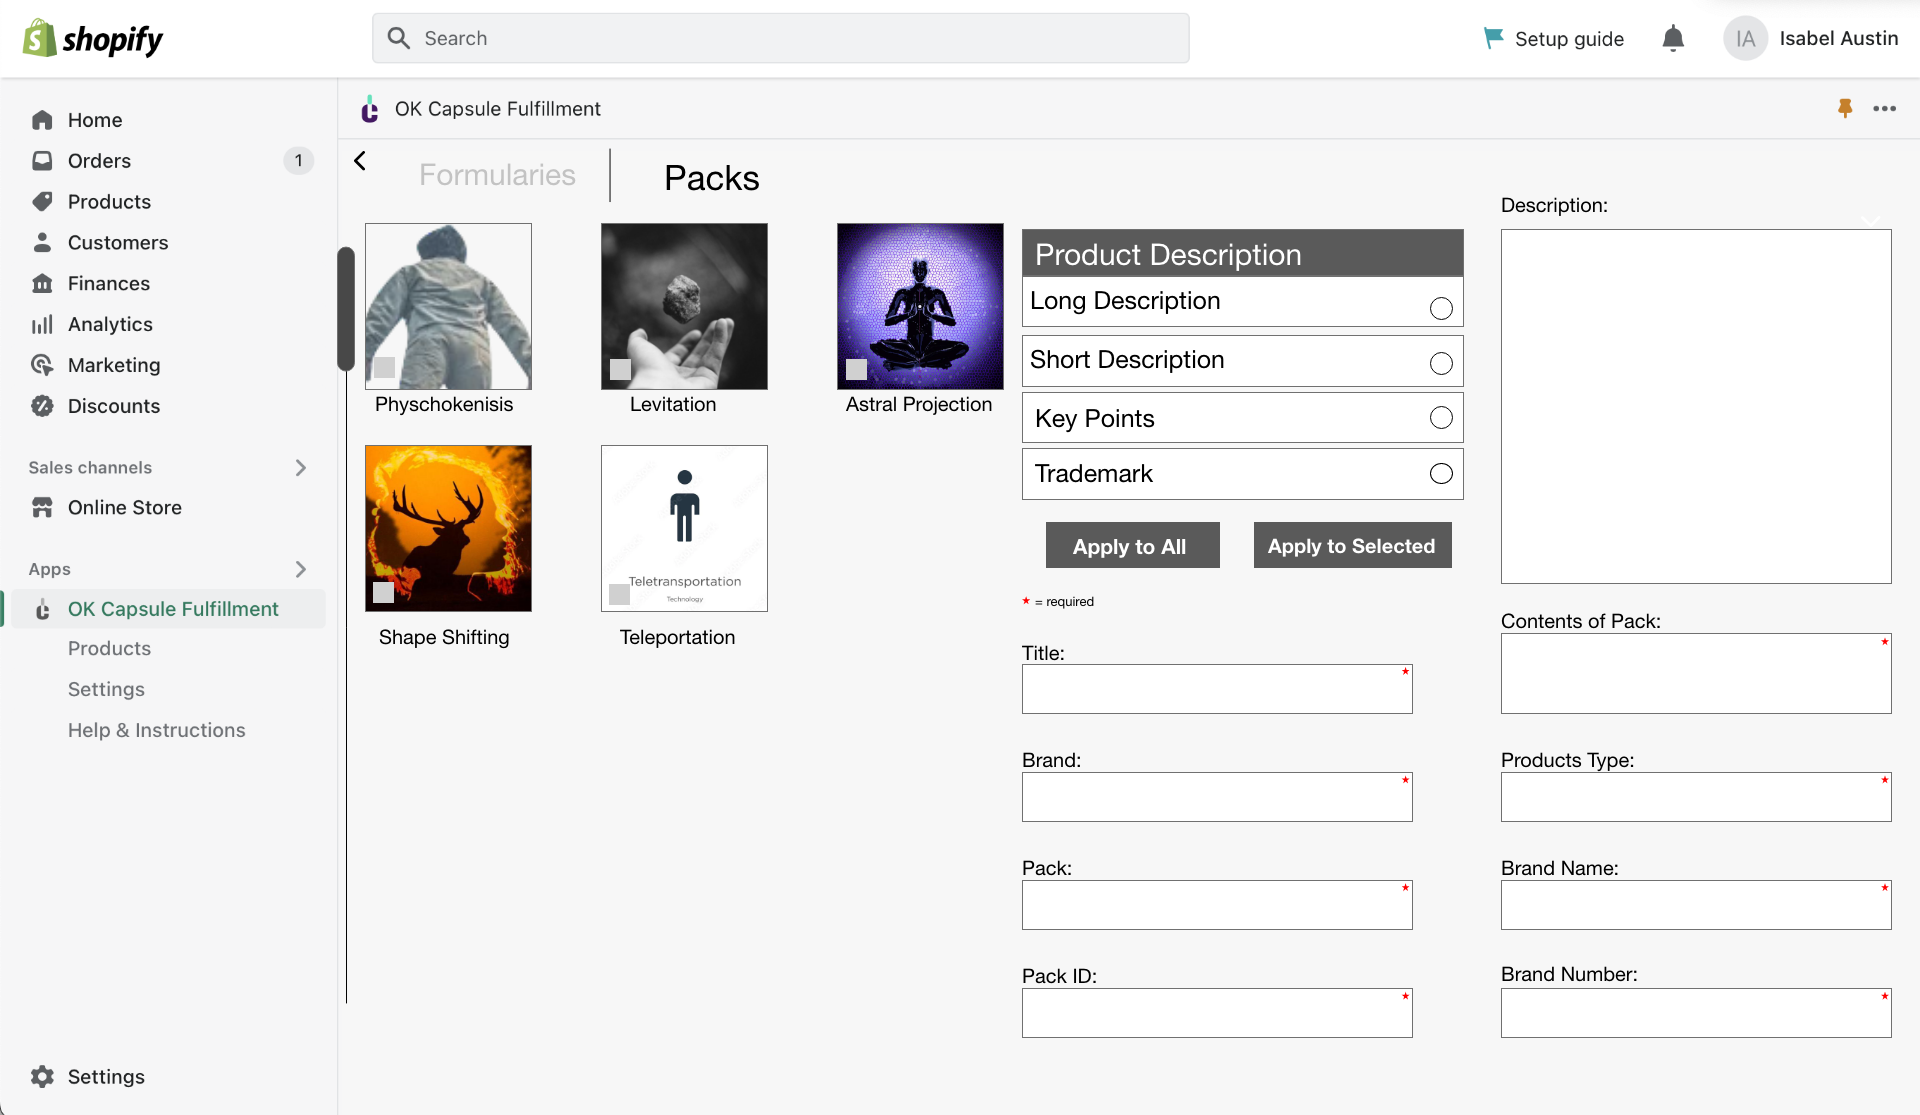Image resolution: width=1920 pixels, height=1115 pixels.
Task: Expand the Apps section chevron
Action: point(300,569)
